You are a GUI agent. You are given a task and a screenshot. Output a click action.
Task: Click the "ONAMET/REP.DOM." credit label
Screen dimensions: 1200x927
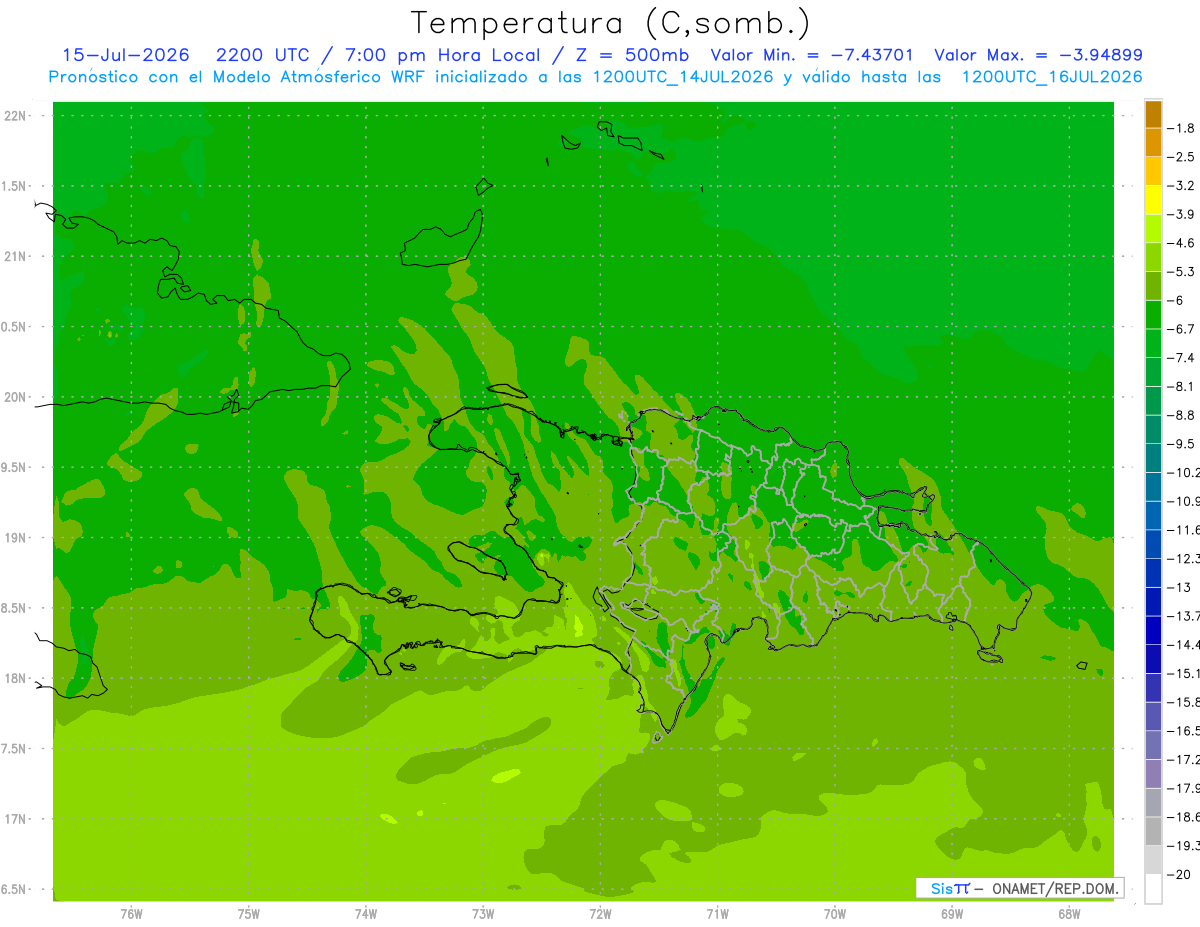pyautogui.click(x=1055, y=888)
